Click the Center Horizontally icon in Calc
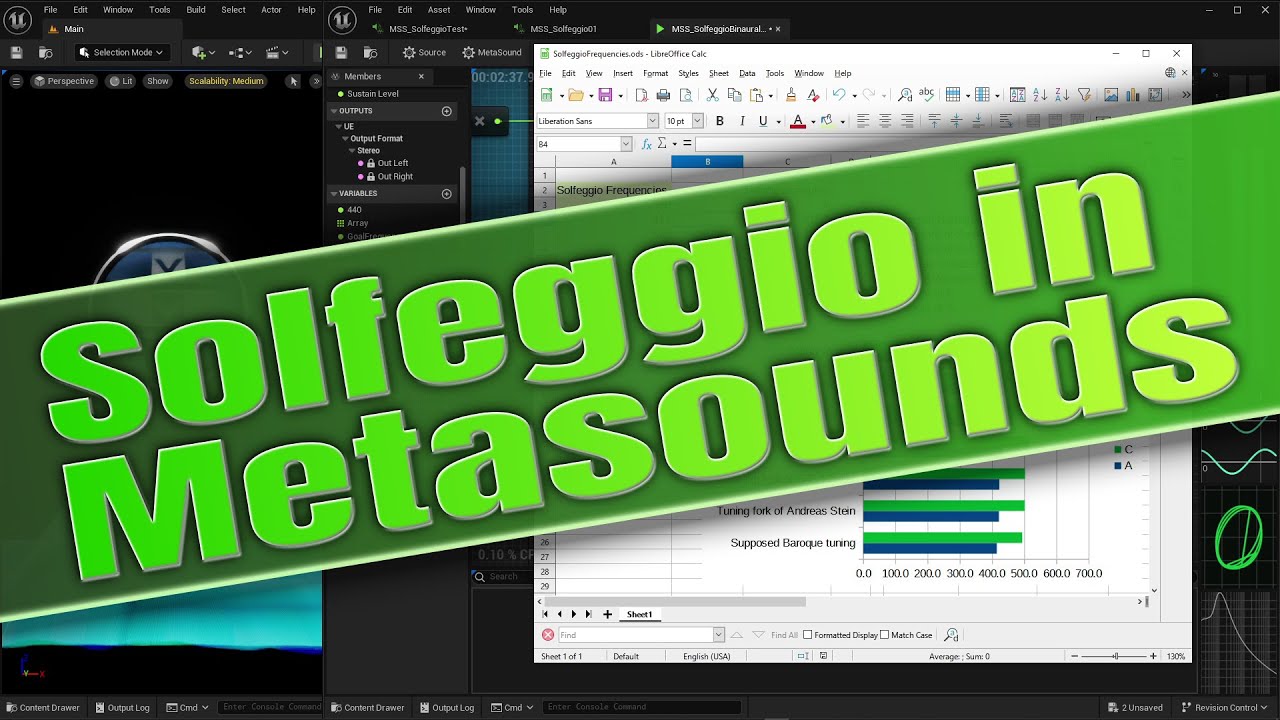Screen dimensions: 1280x720 (886, 121)
